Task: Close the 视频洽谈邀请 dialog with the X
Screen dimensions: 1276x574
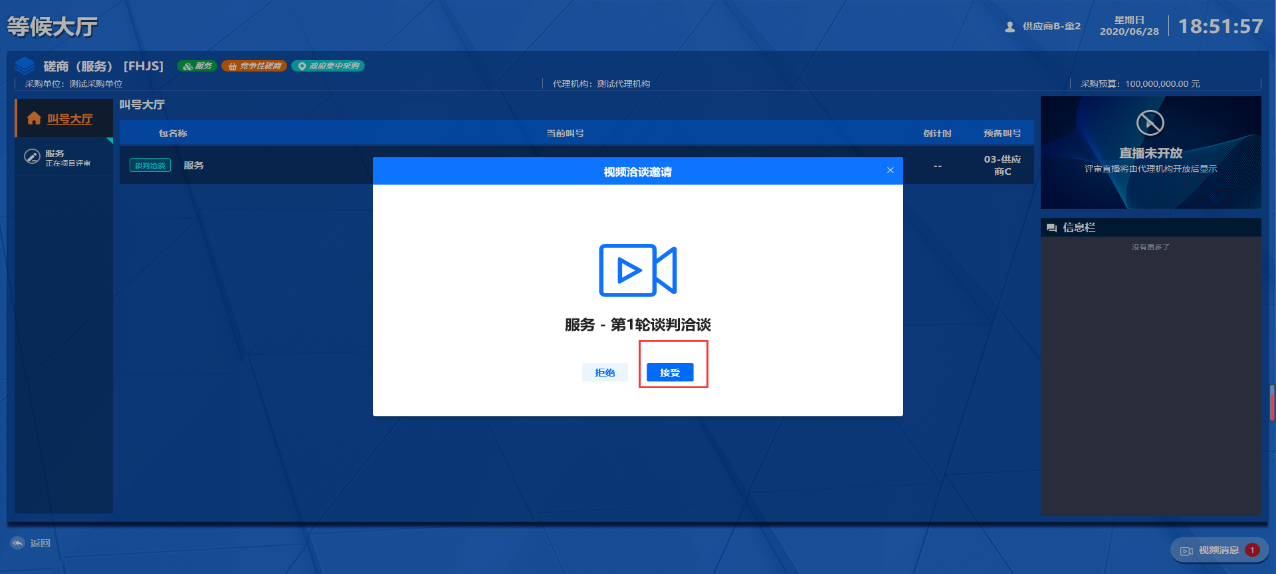Action: (x=890, y=170)
